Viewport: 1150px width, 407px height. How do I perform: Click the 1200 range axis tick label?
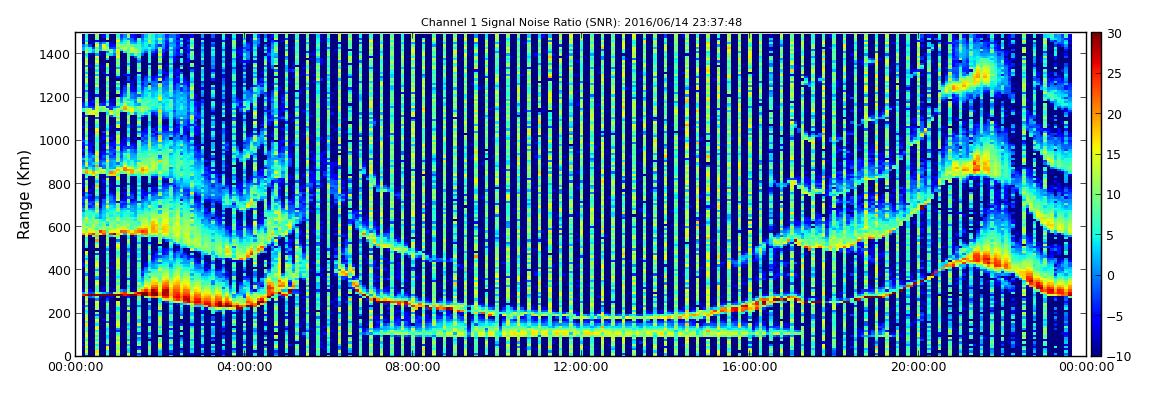pos(56,98)
